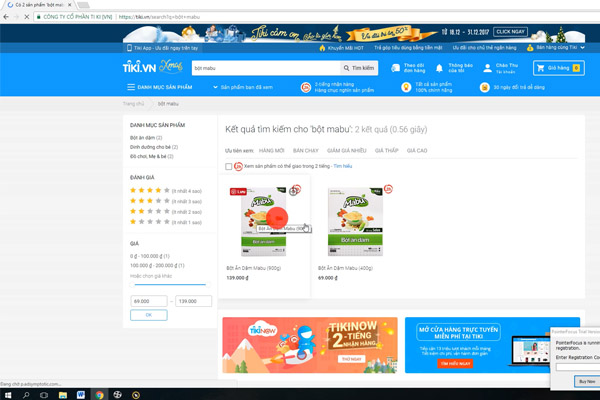
Task: Click the 2-hour delivery badge icon in header
Action: click(306, 88)
